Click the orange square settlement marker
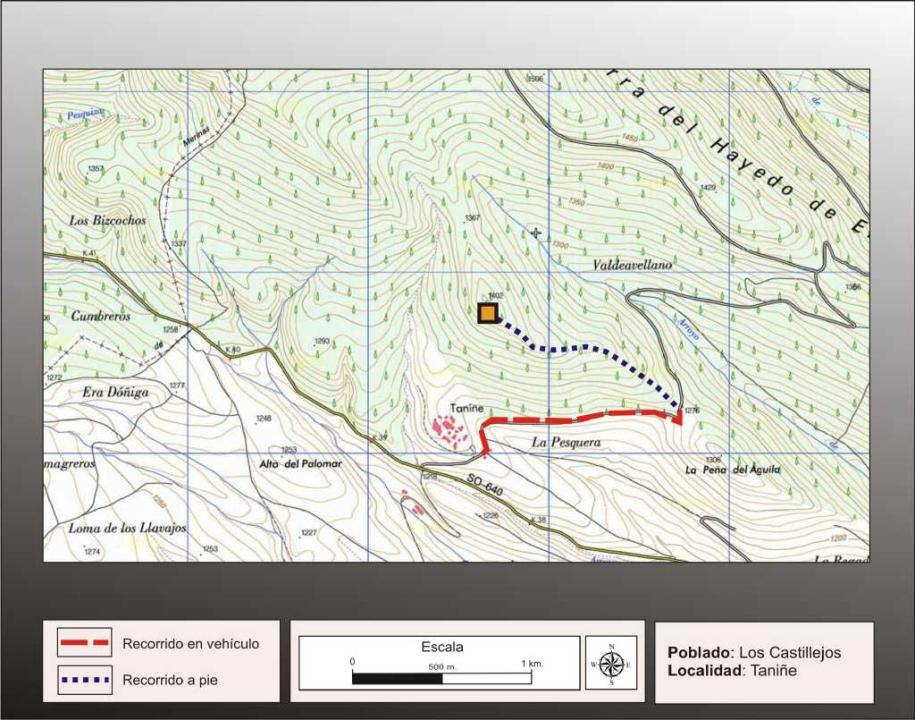 click(x=487, y=314)
